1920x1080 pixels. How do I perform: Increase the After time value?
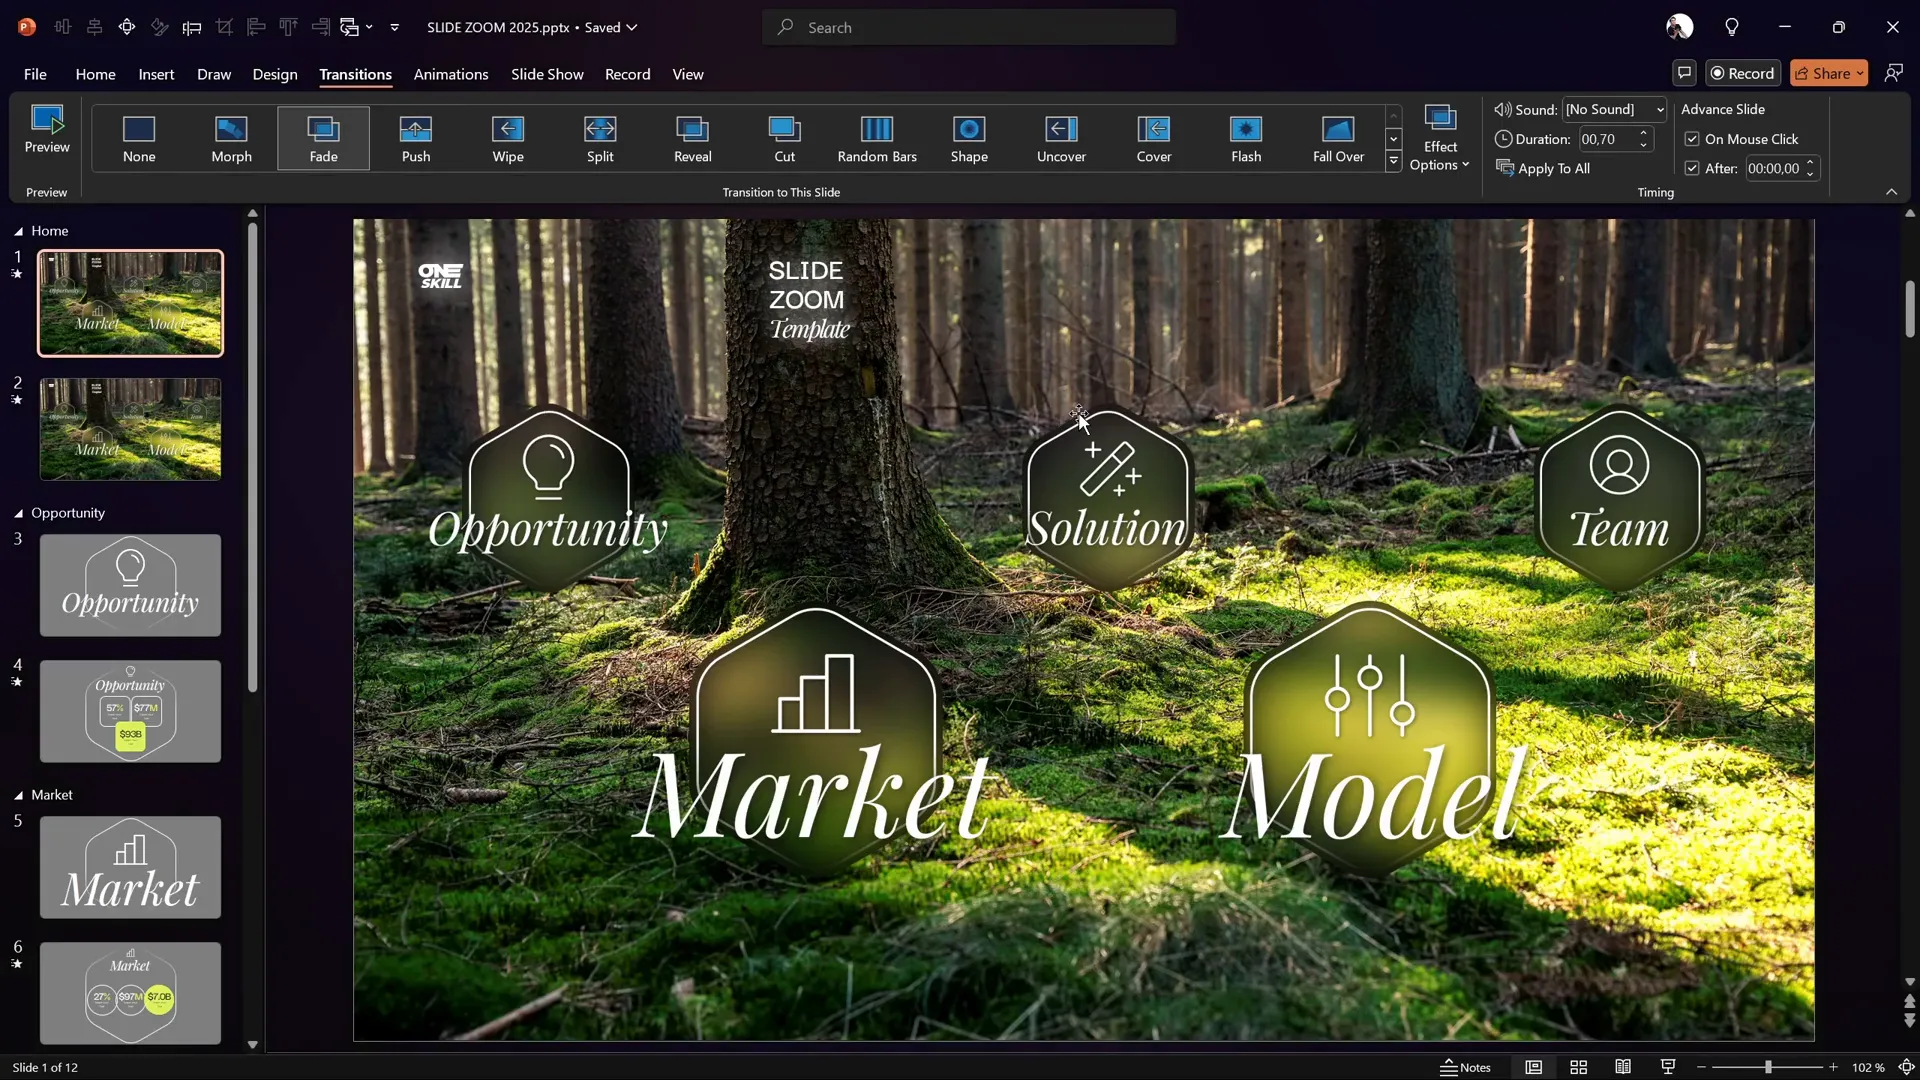1809,162
